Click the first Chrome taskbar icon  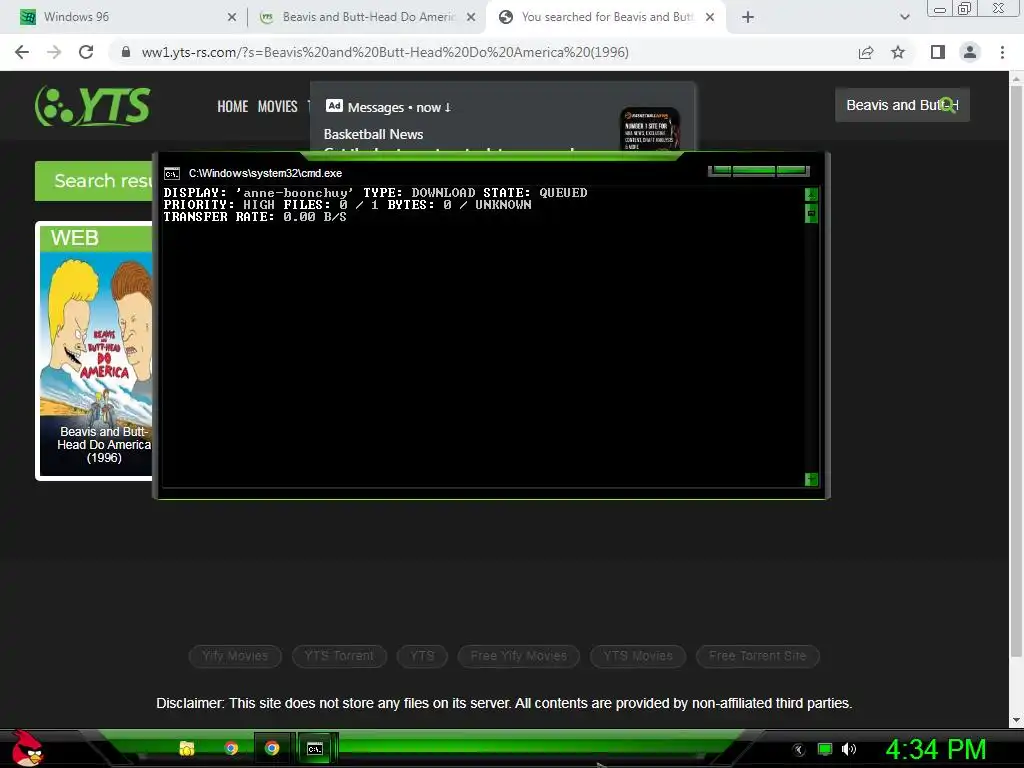(231, 748)
